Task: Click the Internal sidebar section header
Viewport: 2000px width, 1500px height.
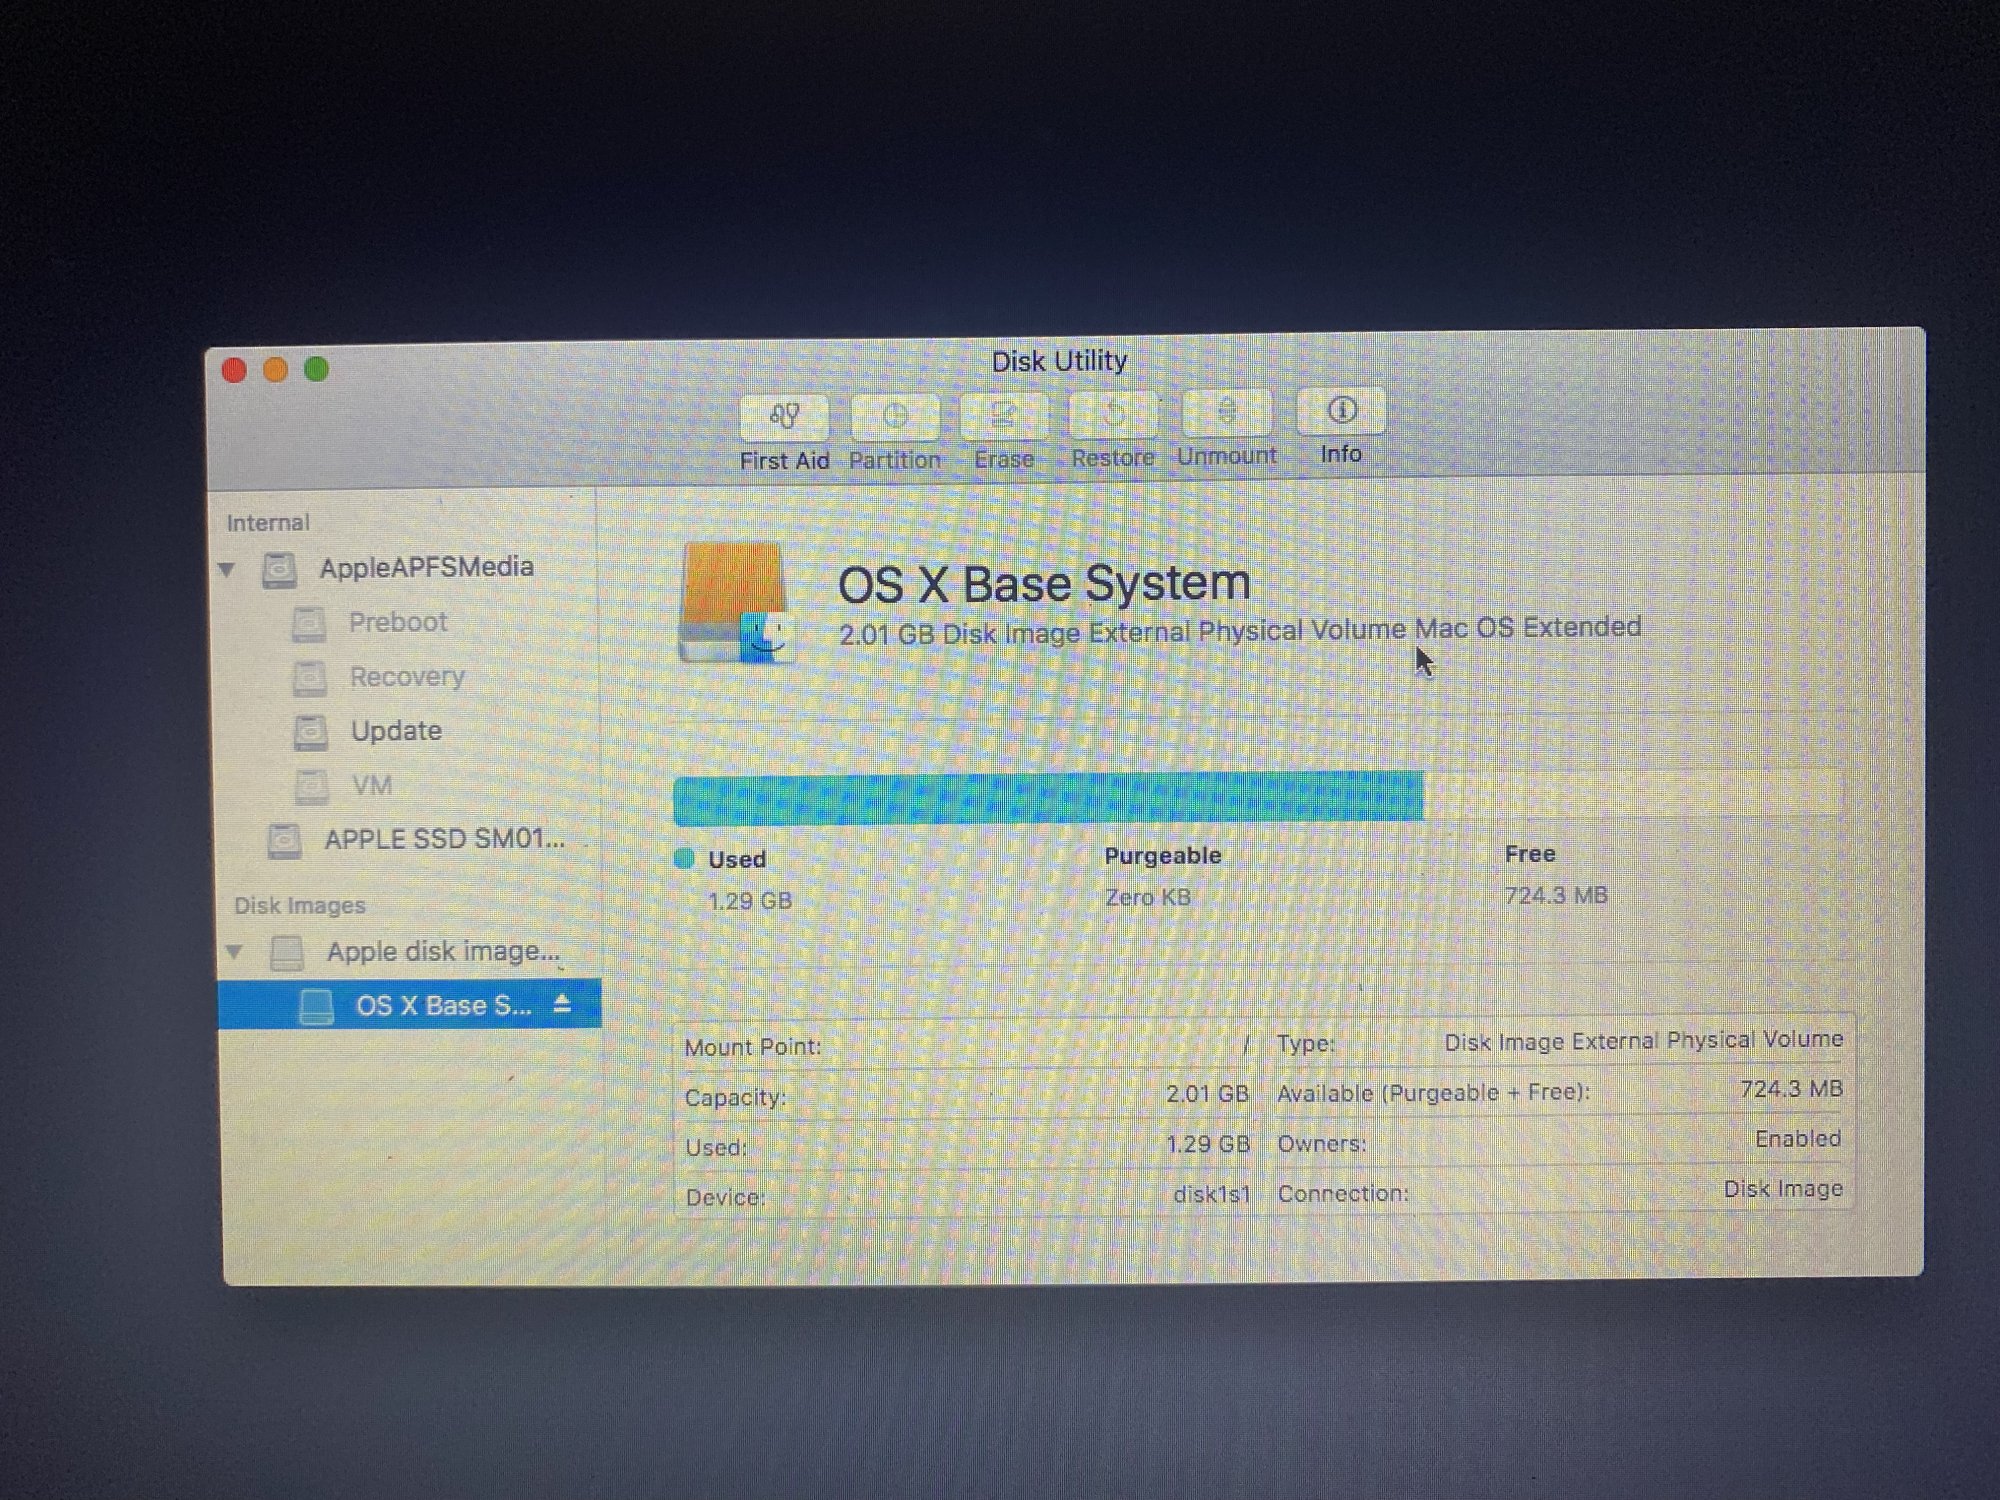Action: pos(268,523)
